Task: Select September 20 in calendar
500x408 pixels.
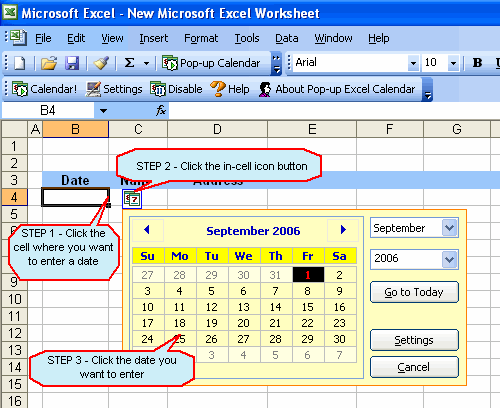Action: click(x=243, y=323)
